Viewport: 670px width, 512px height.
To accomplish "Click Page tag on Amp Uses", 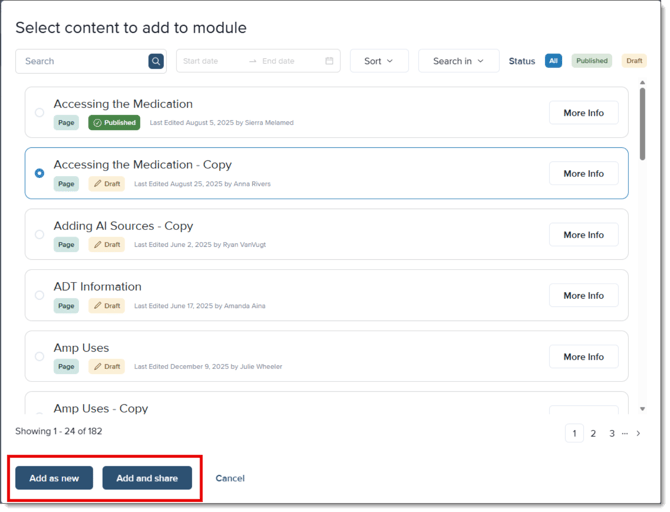I will point(66,366).
